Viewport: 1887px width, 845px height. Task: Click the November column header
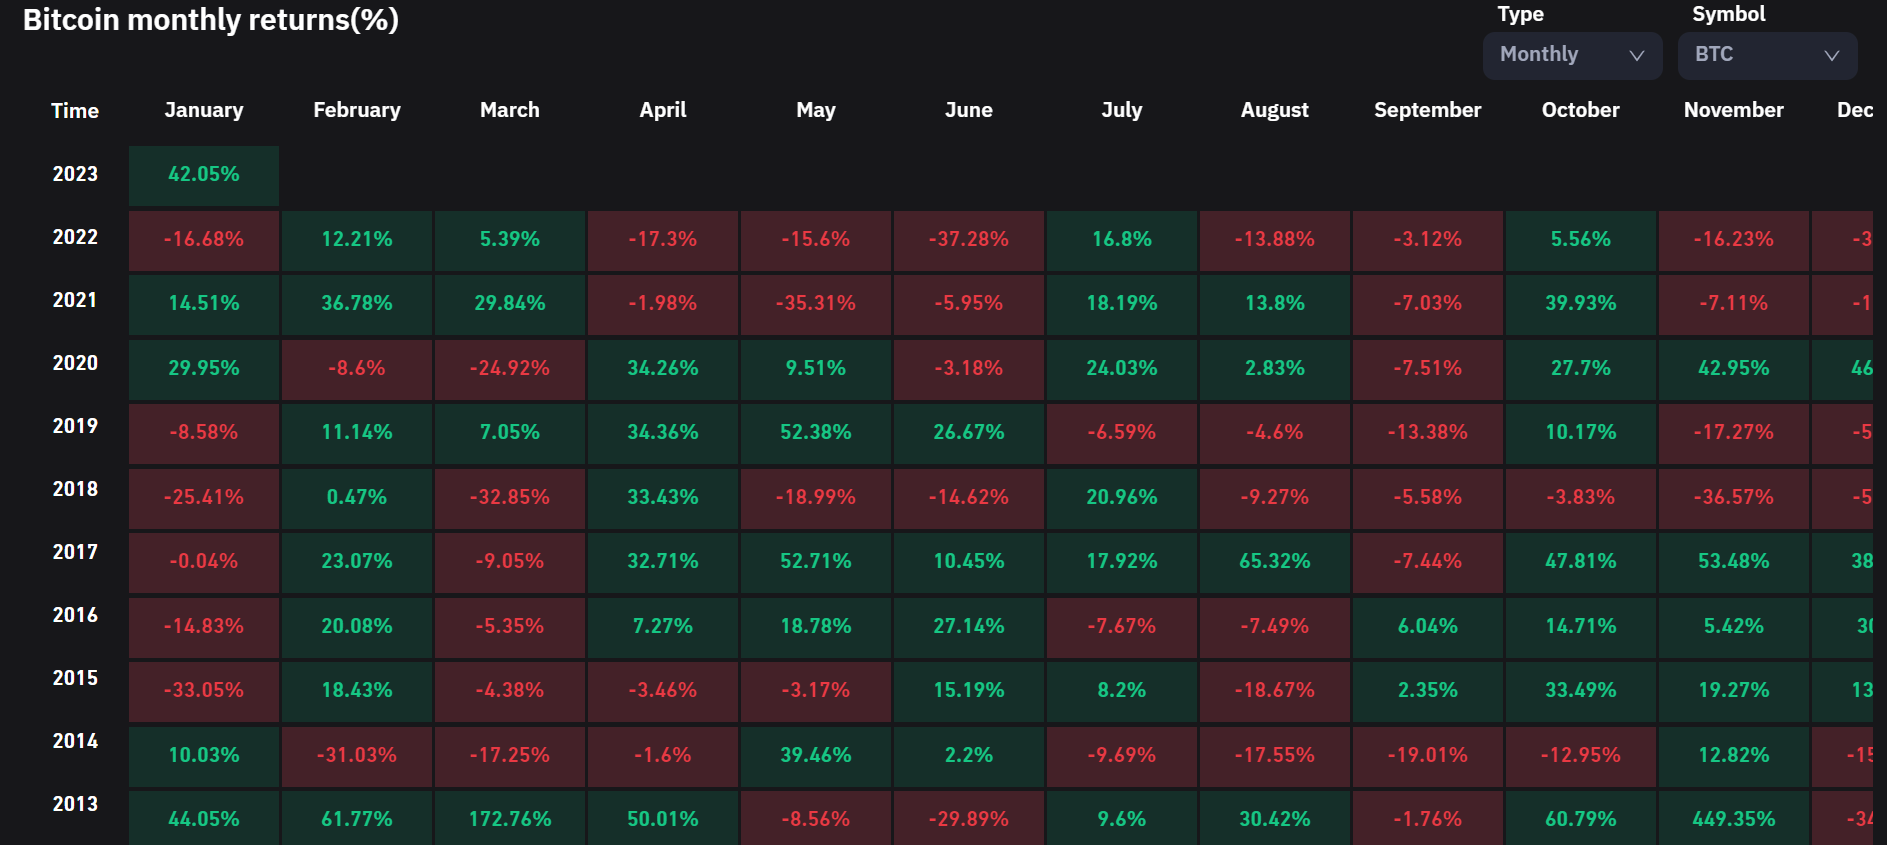pos(1733,110)
